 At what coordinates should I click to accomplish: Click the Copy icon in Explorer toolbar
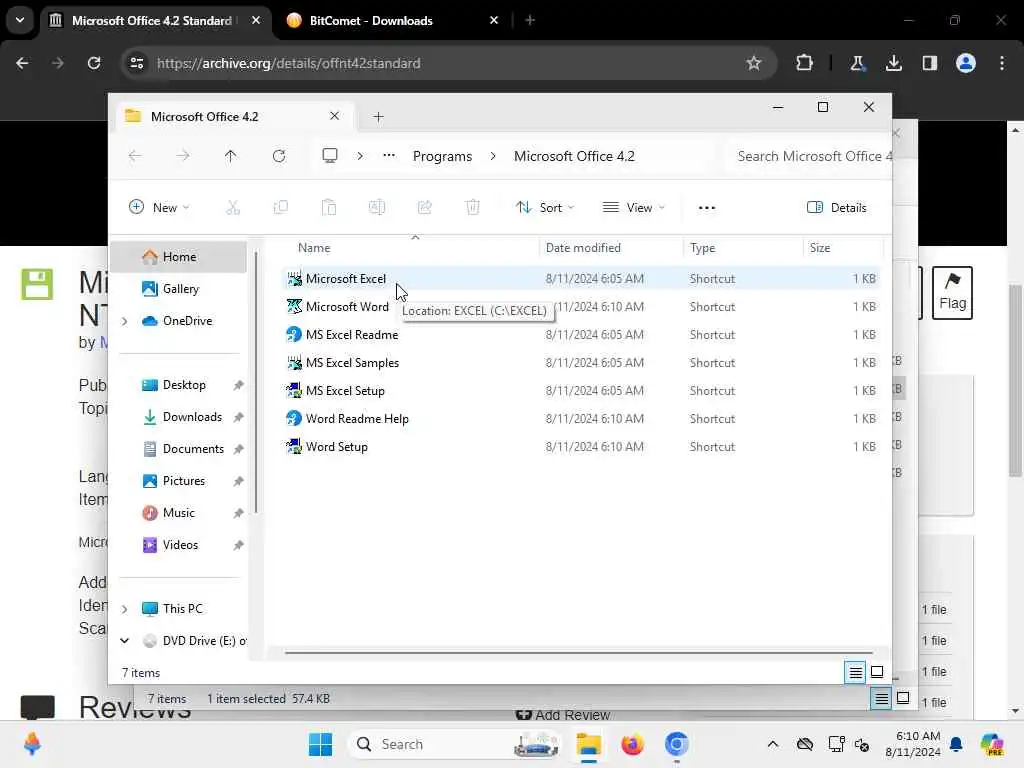coord(281,208)
